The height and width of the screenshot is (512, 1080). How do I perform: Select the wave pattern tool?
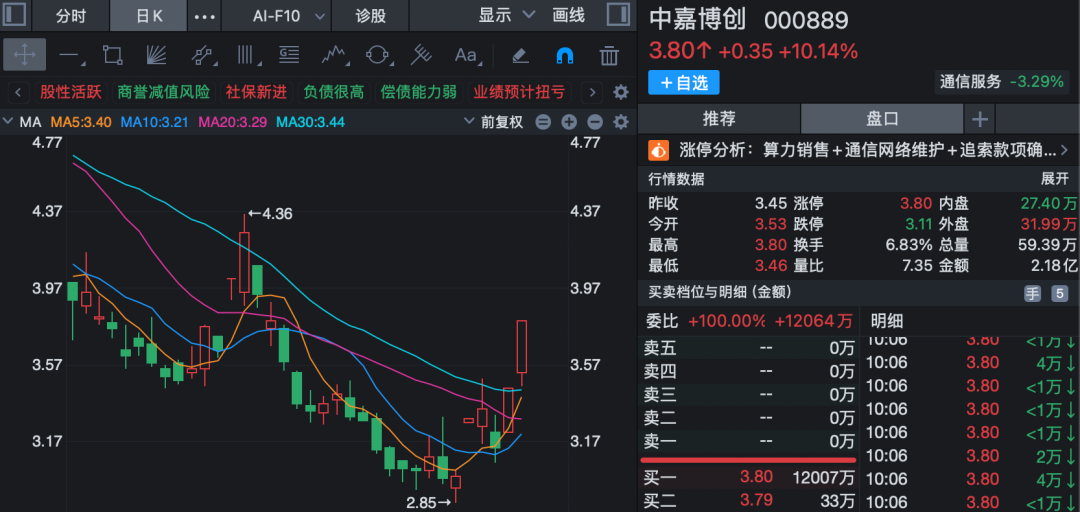(x=333, y=55)
